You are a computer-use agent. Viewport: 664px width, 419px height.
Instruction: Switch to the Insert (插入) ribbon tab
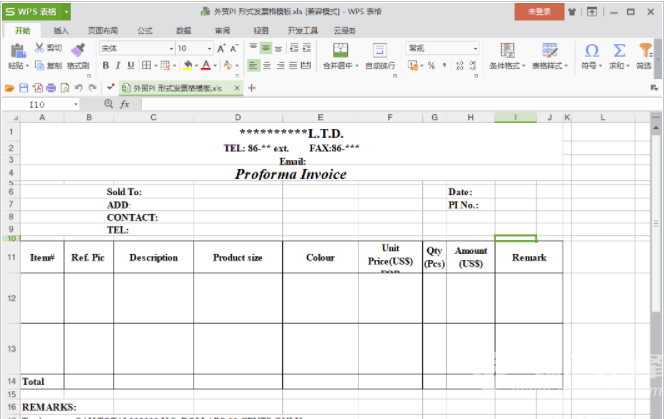tap(61, 31)
